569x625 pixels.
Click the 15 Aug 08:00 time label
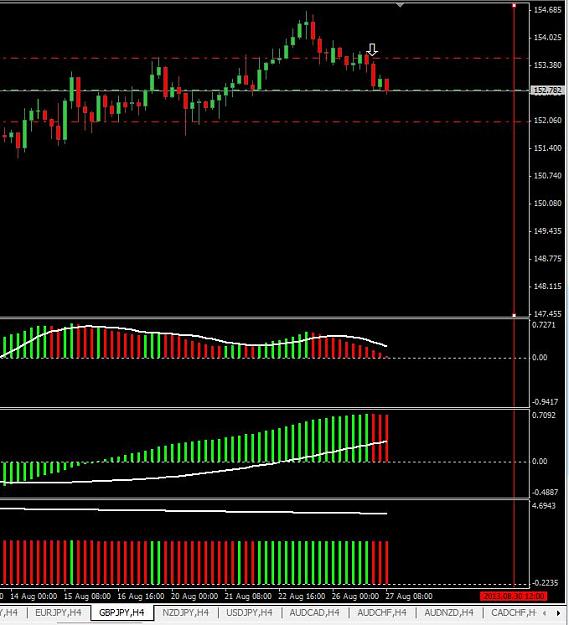[x=87, y=596]
